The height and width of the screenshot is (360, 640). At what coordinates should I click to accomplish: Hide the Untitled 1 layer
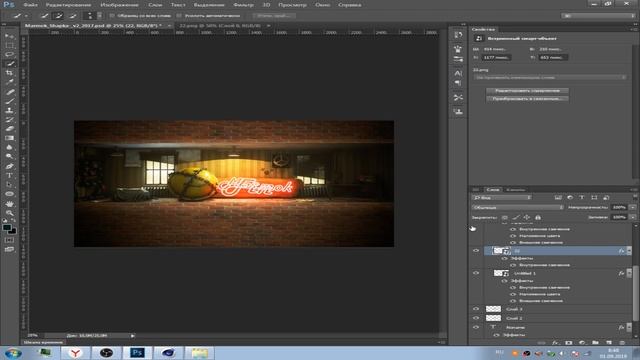[476, 273]
